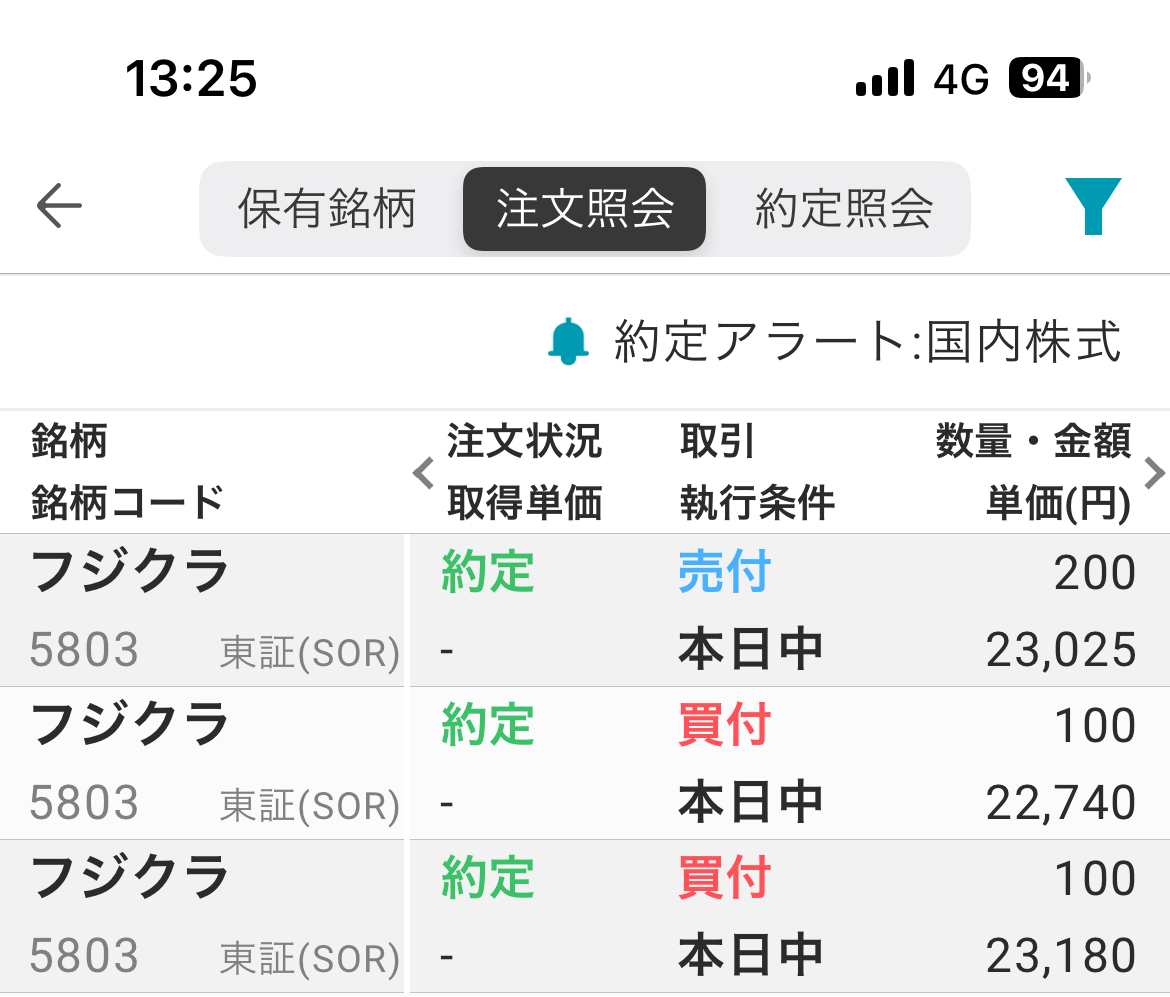Tap the 注文状況 column header
Viewport: 1170px width, 997px height.
click(x=524, y=441)
